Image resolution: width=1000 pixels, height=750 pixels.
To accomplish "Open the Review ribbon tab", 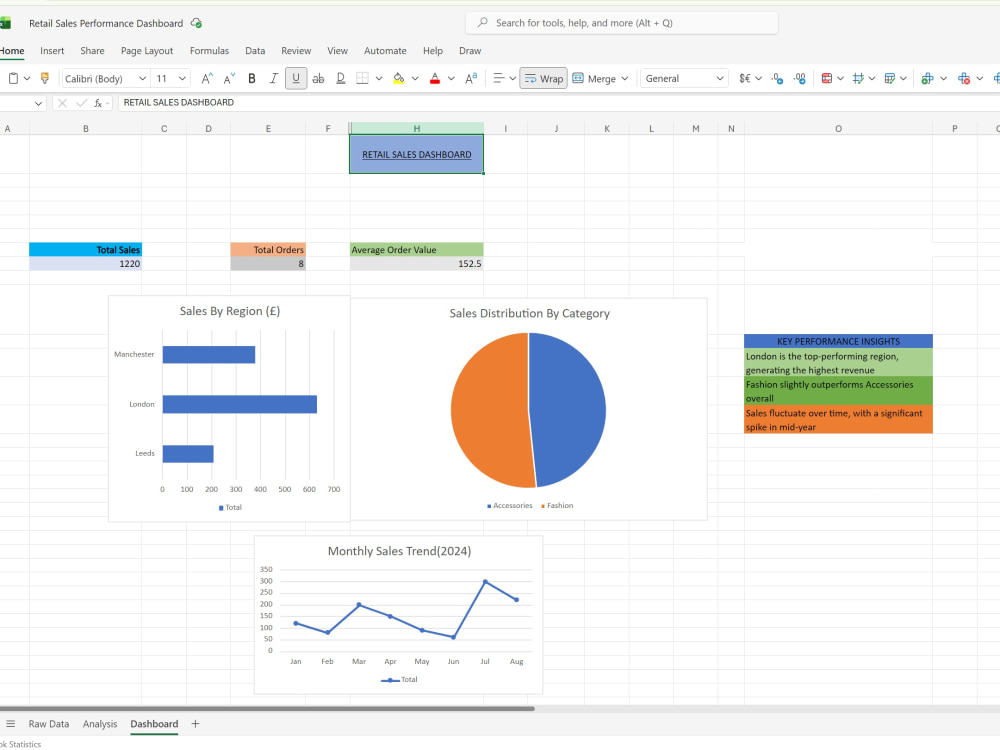I will [296, 51].
